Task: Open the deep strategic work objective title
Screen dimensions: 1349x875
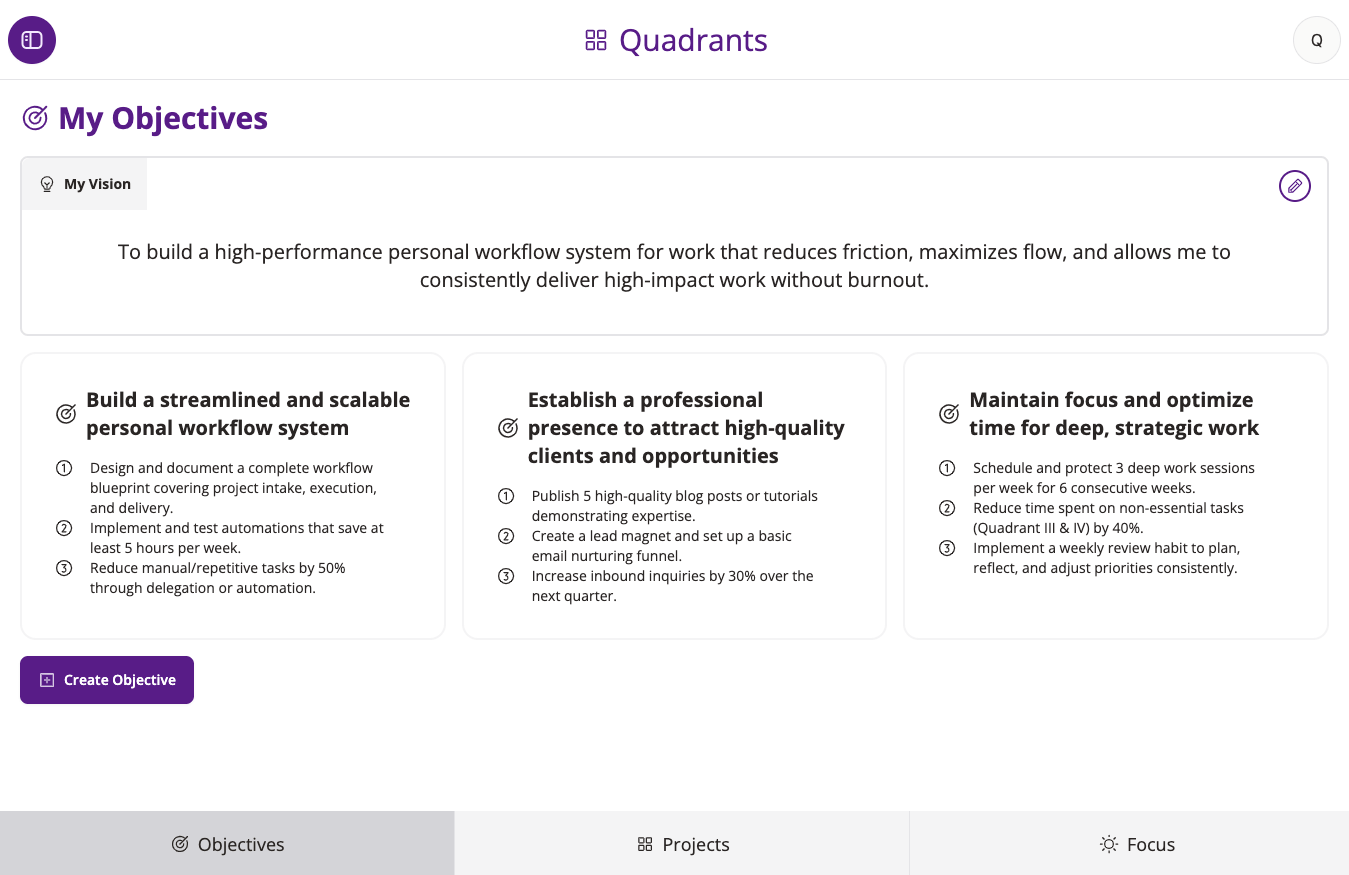Action: click(1113, 414)
